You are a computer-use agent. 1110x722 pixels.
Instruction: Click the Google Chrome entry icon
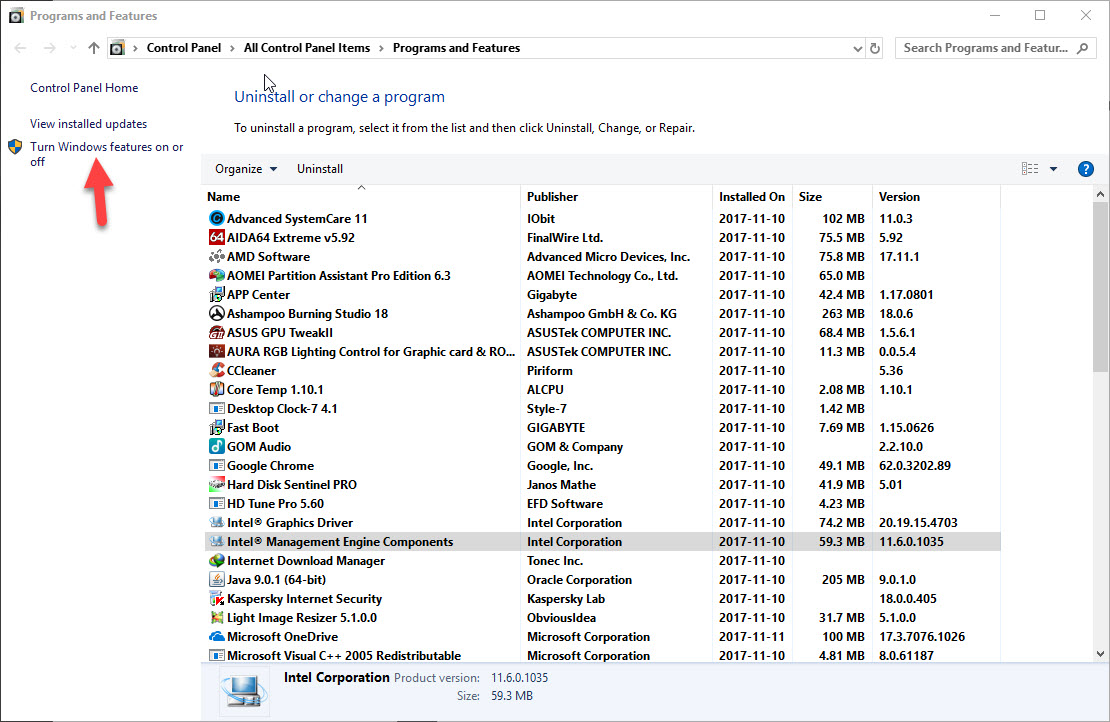pos(217,466)
